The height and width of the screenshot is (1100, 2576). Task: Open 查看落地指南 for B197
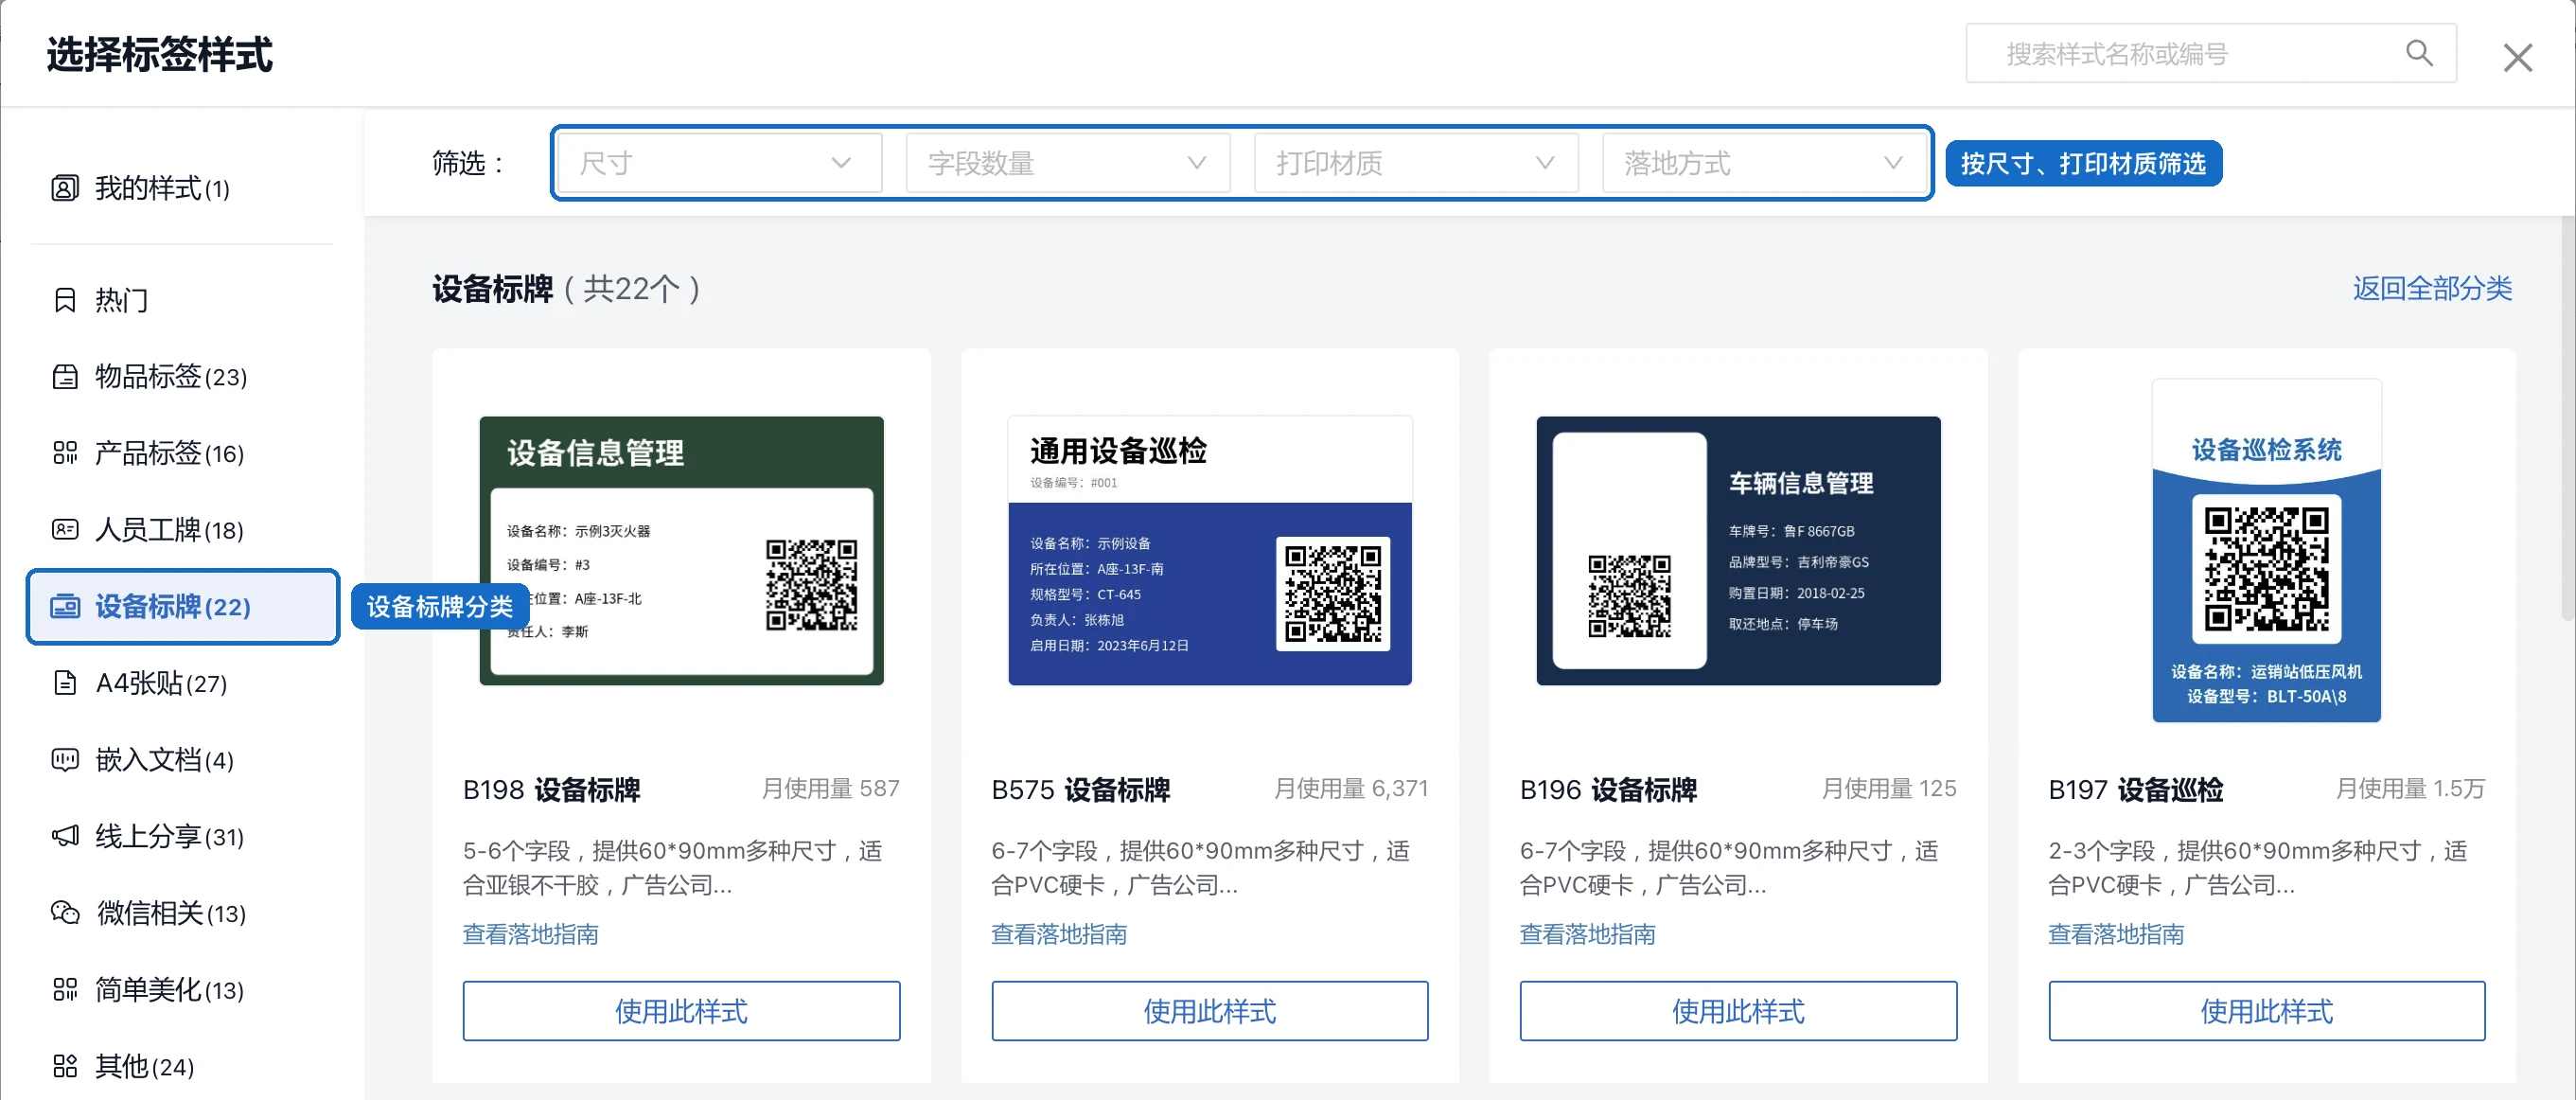[x=2116, y=934]
